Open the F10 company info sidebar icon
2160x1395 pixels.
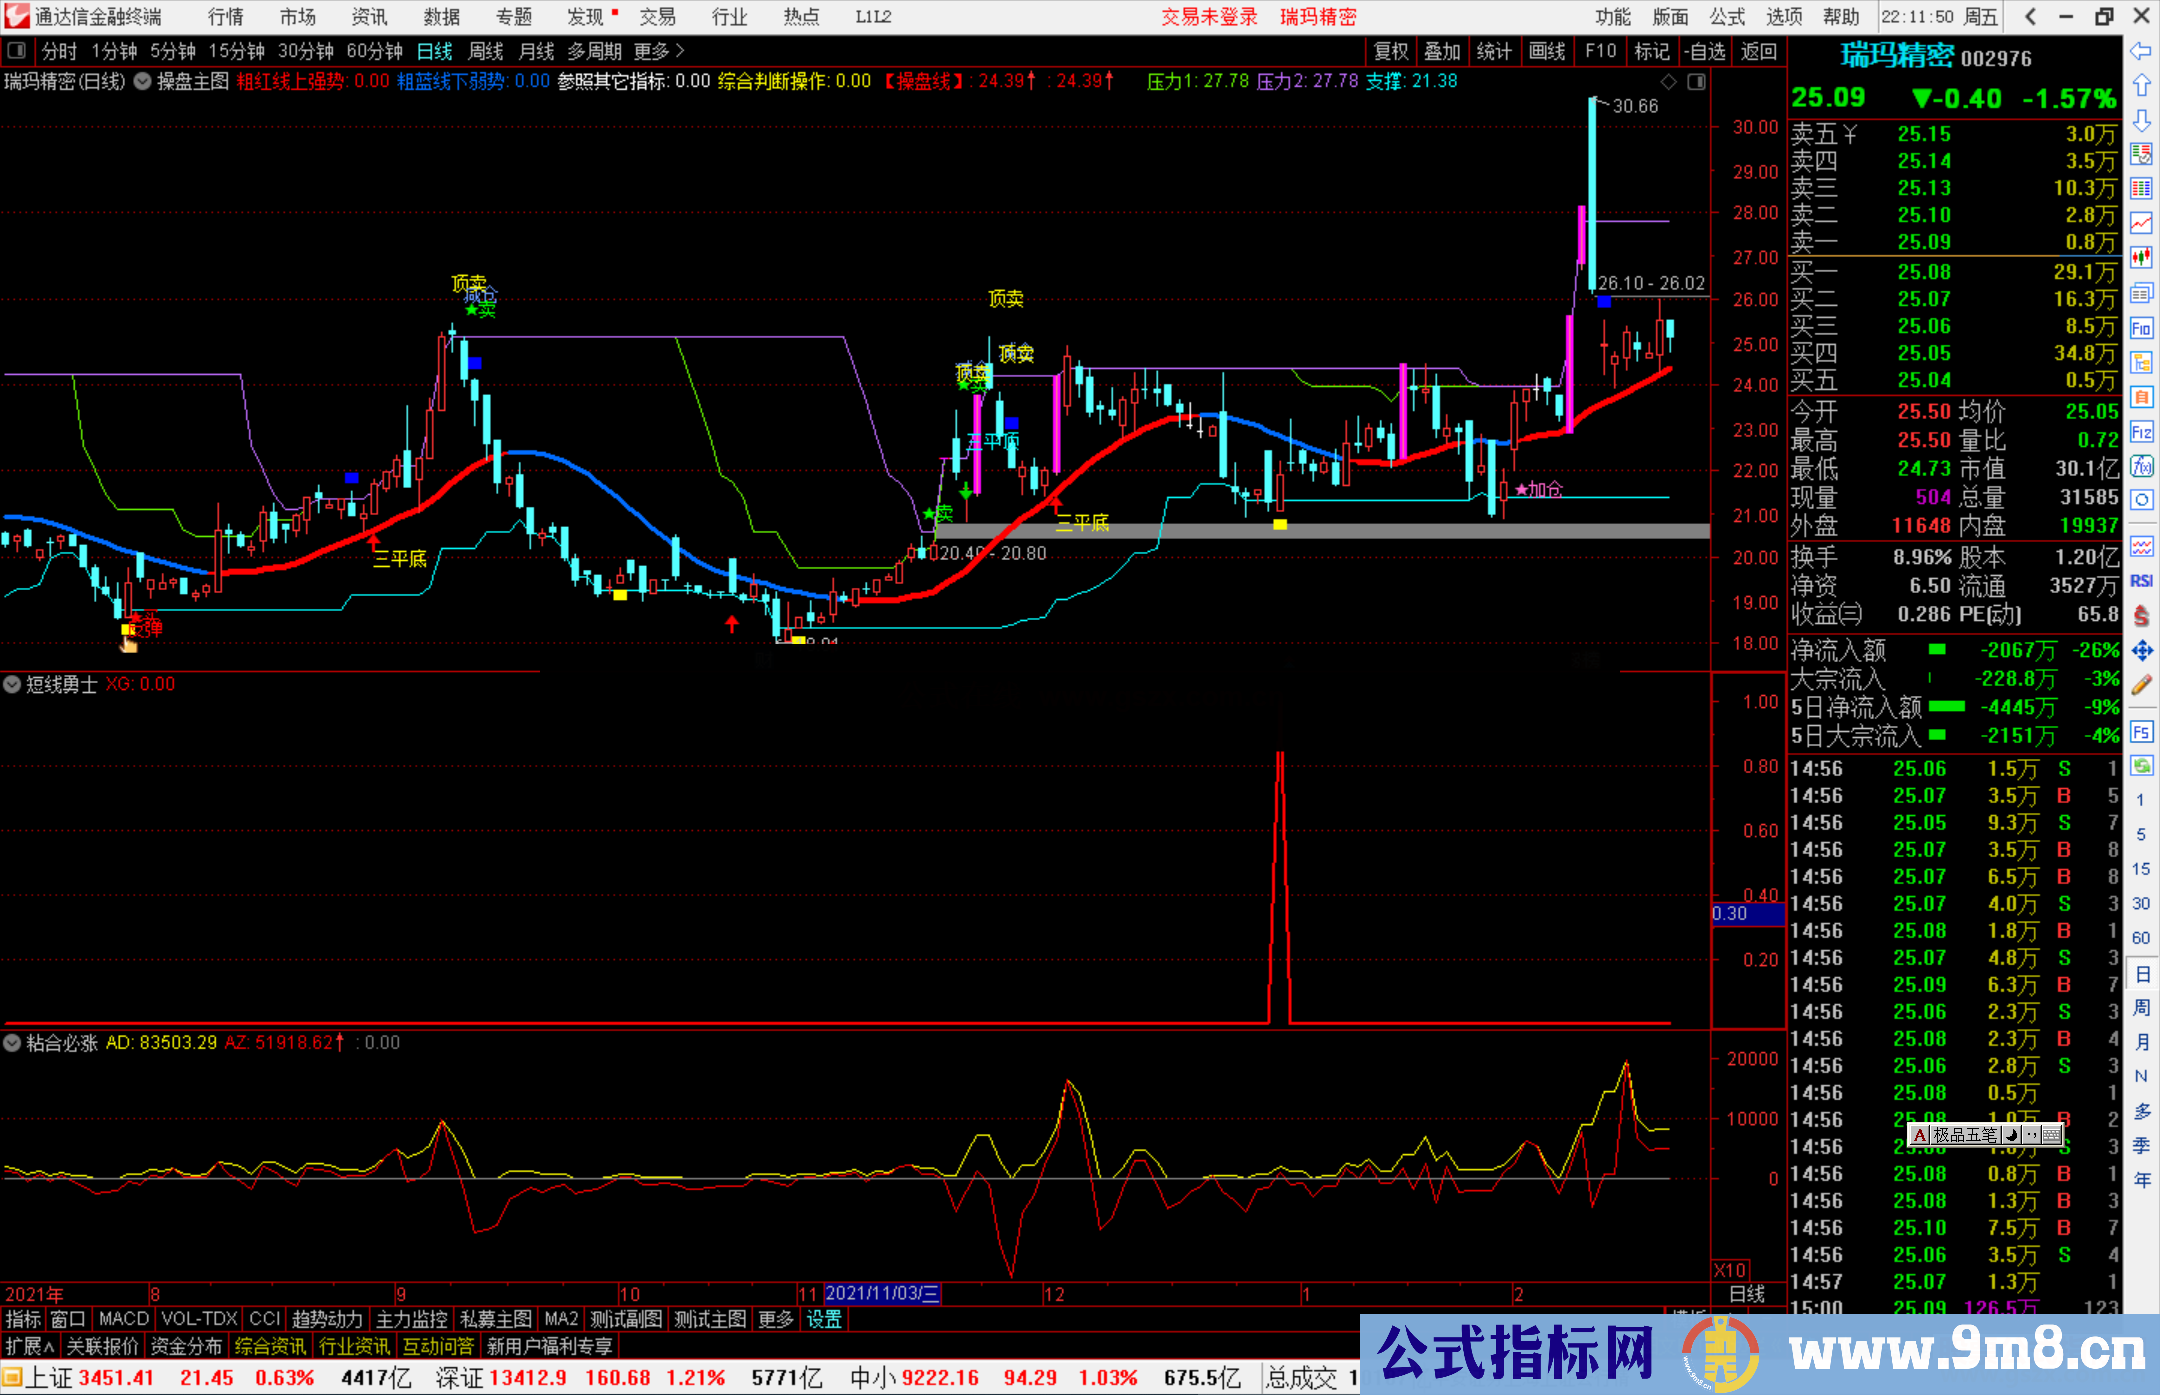[x=2141, y=328]
